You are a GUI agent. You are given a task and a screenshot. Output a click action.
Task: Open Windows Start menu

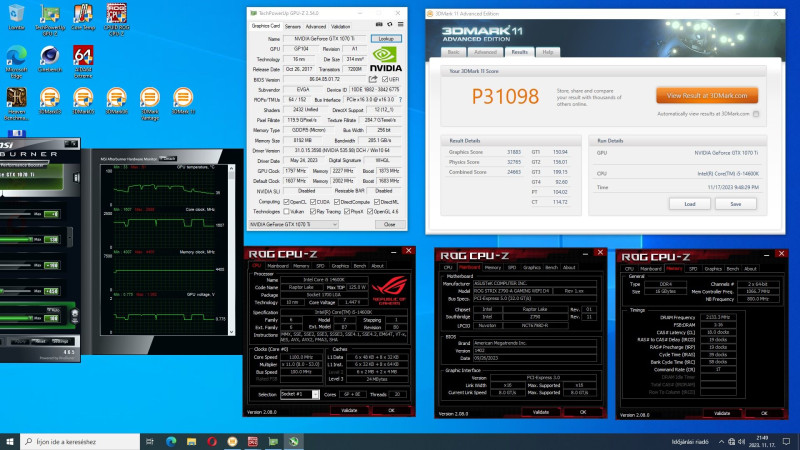(10, 441)
